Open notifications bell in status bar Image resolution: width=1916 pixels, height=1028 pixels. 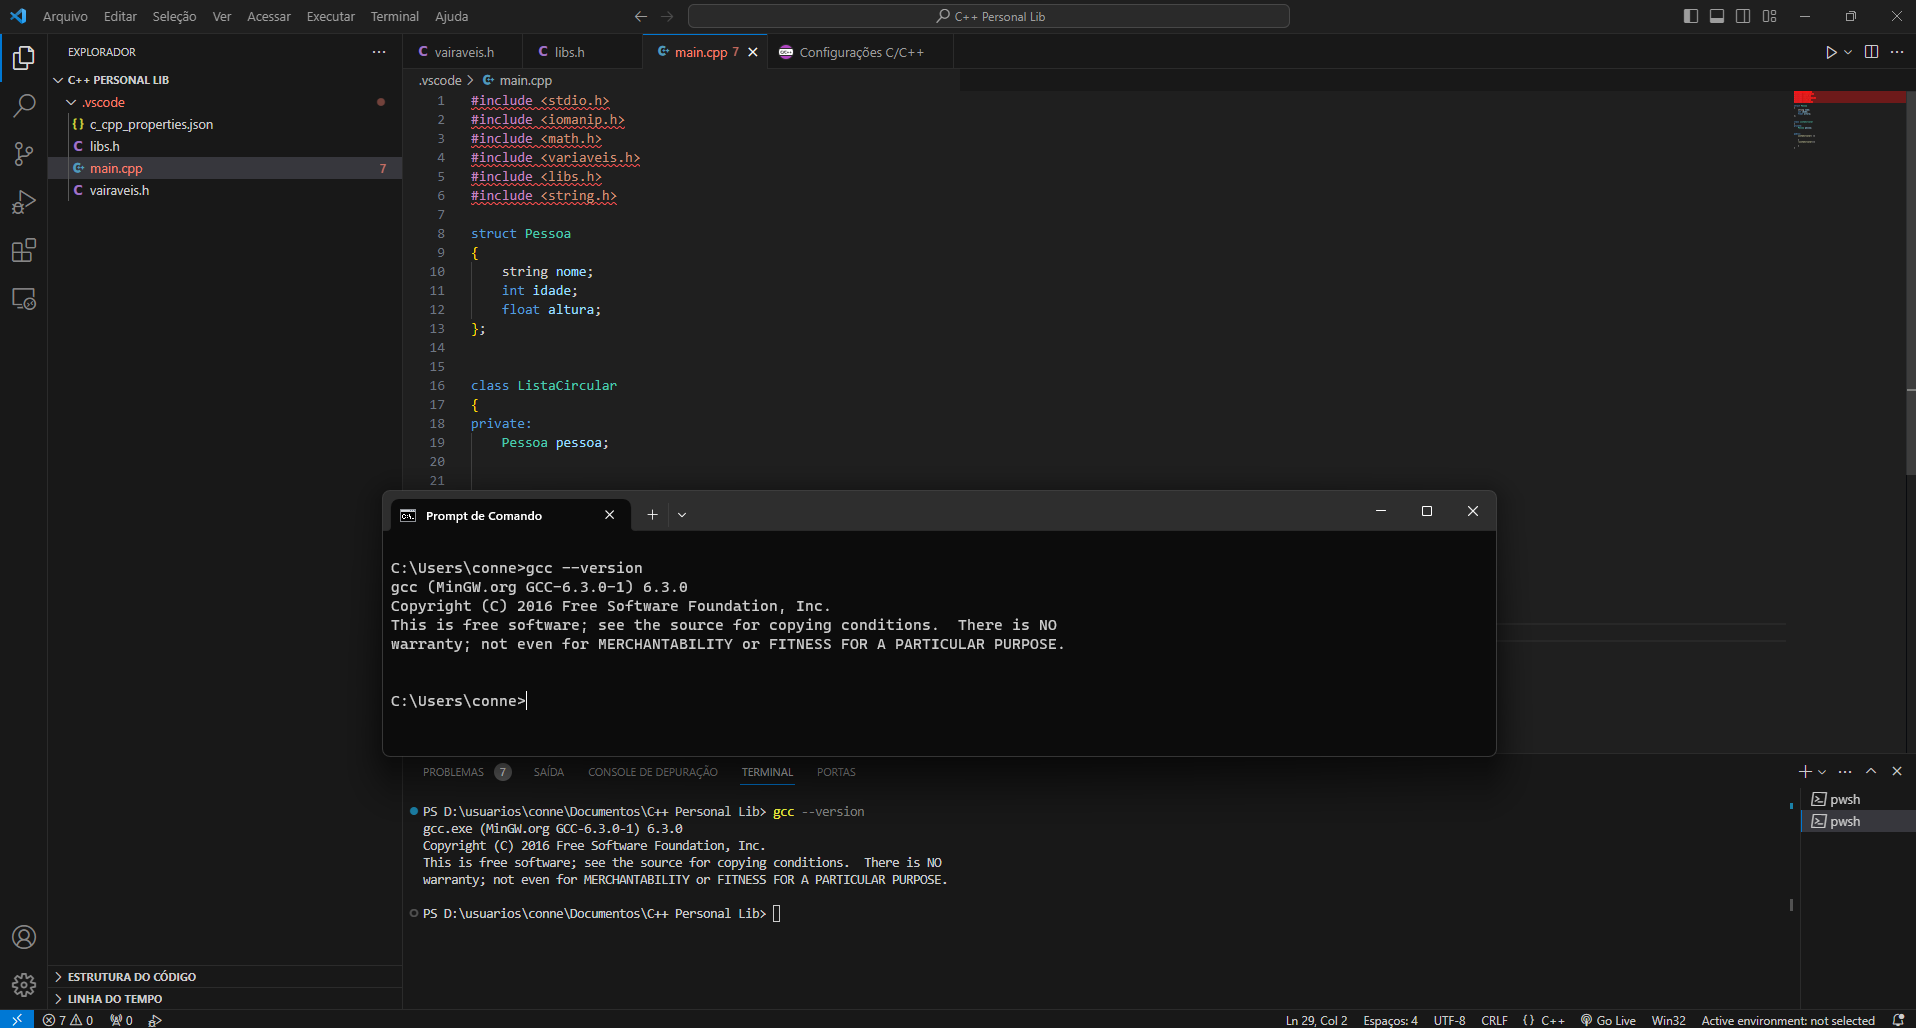pyautogui.click(x=1898, y=1020)
